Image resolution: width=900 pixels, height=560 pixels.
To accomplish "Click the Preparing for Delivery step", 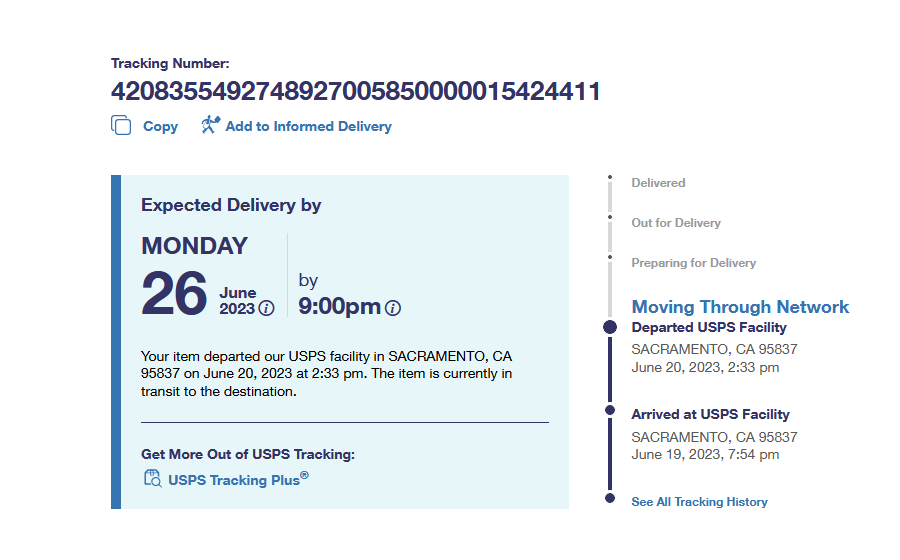I will click(693, 263).
